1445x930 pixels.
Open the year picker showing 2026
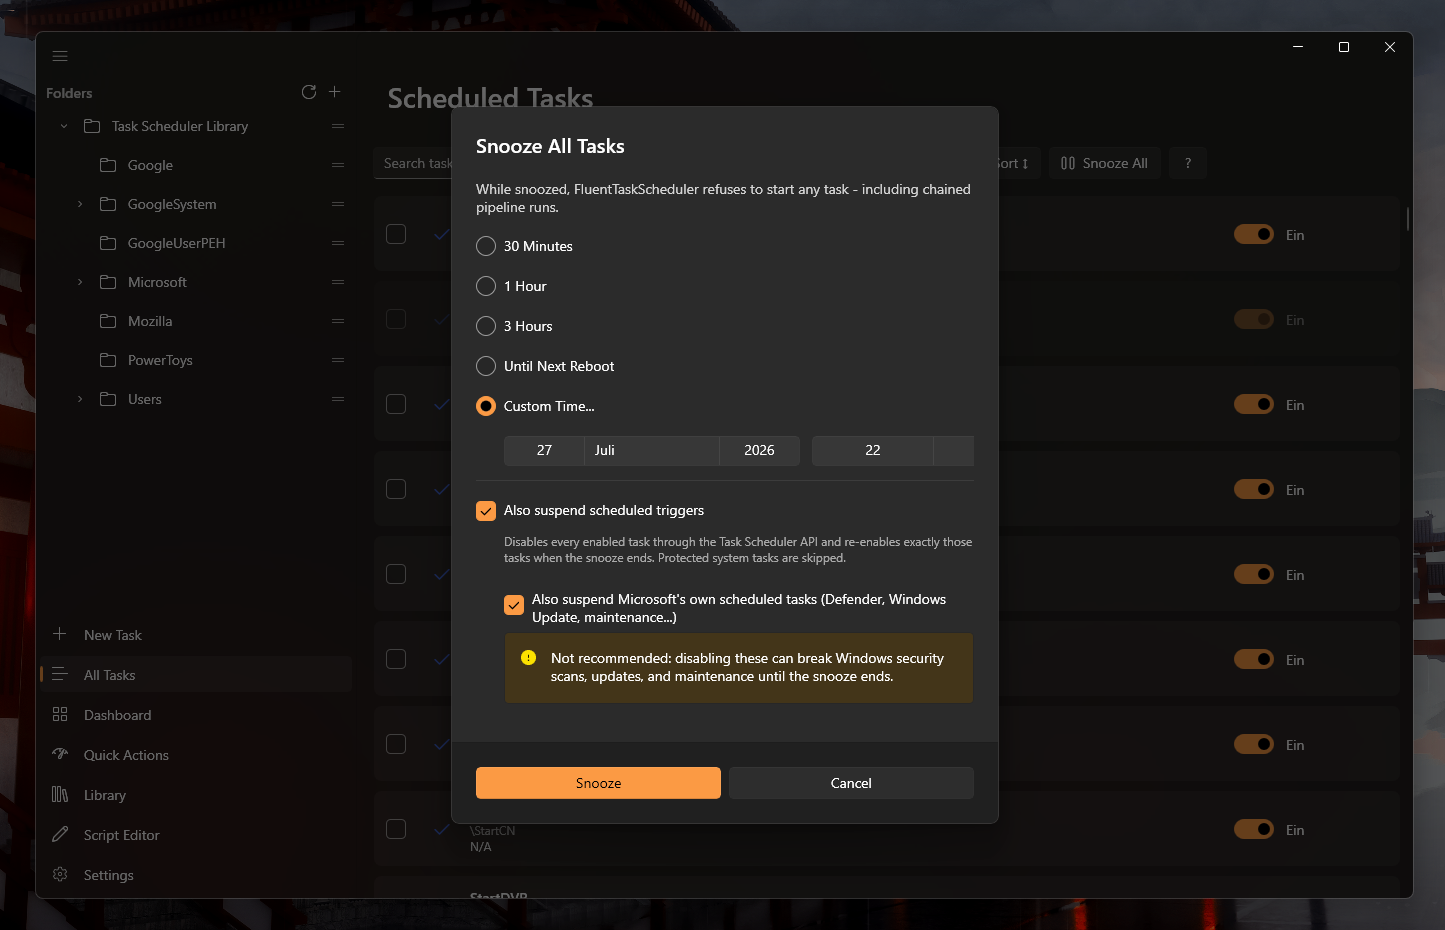[x=760, y=451]
